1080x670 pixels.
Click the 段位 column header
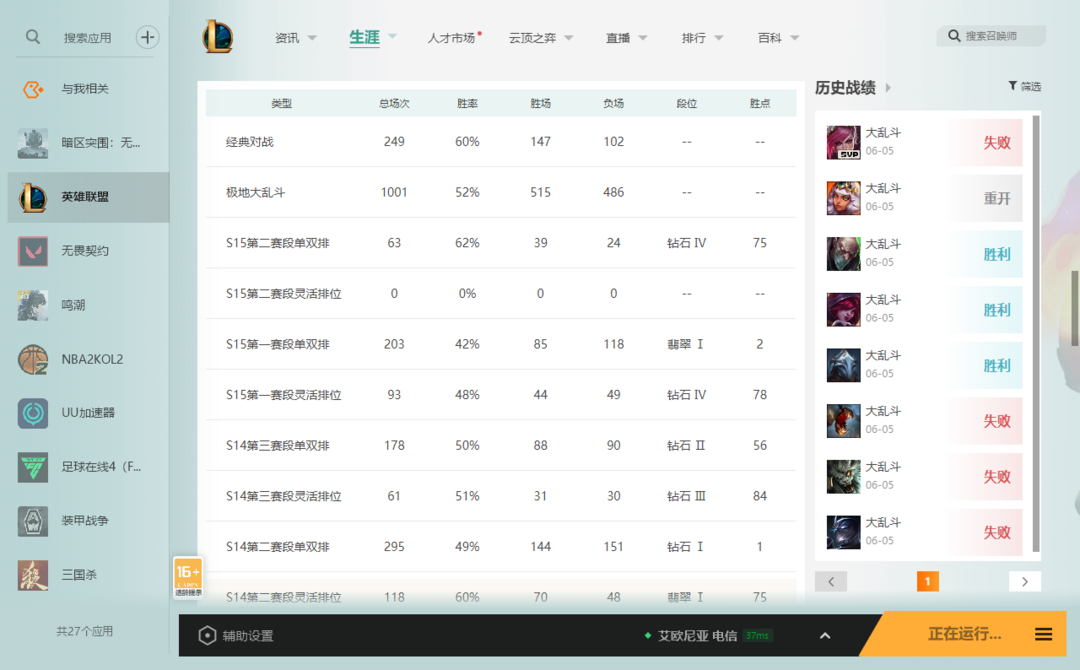[687, 103]
